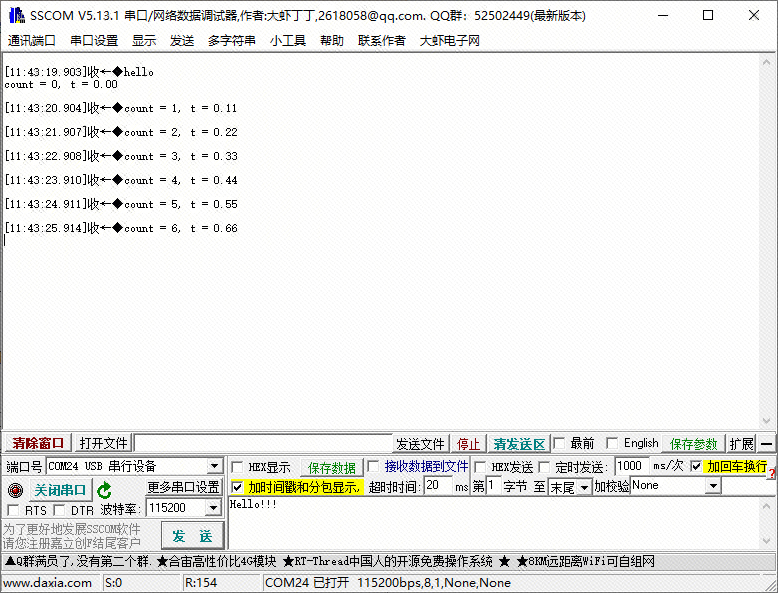Click the 更多串口设置 button
The height and width of the screenshot is (593, 778).
pyautogui.click(x=184, y=487)
